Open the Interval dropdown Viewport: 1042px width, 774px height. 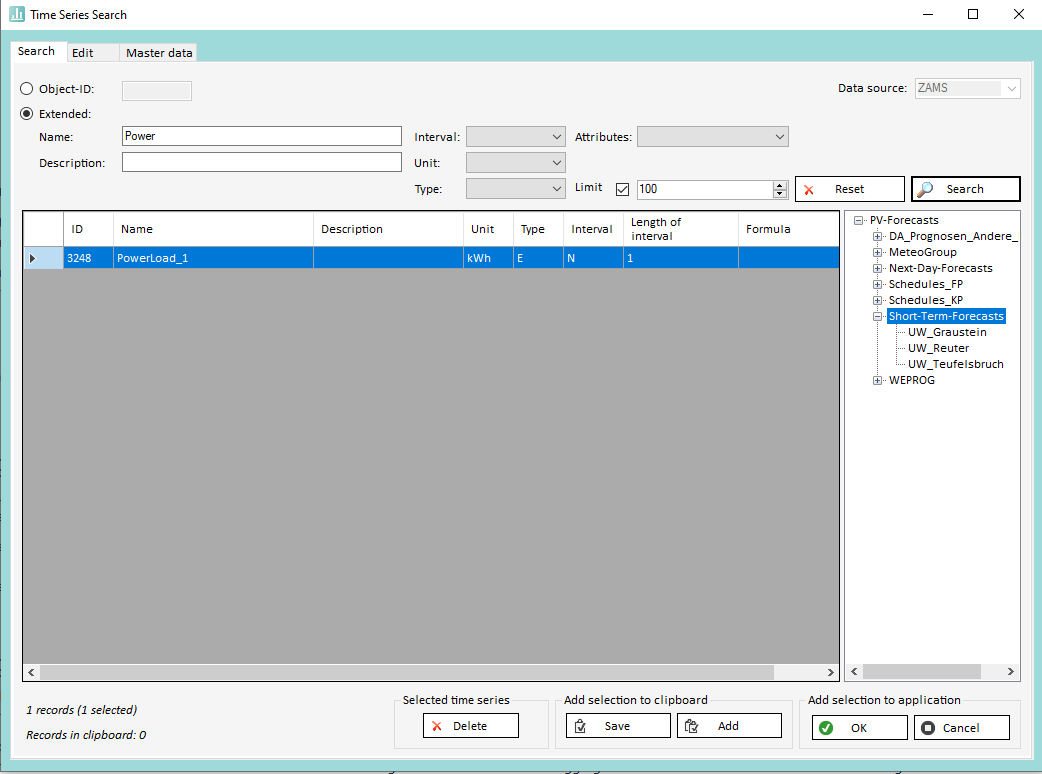point(516,137)
